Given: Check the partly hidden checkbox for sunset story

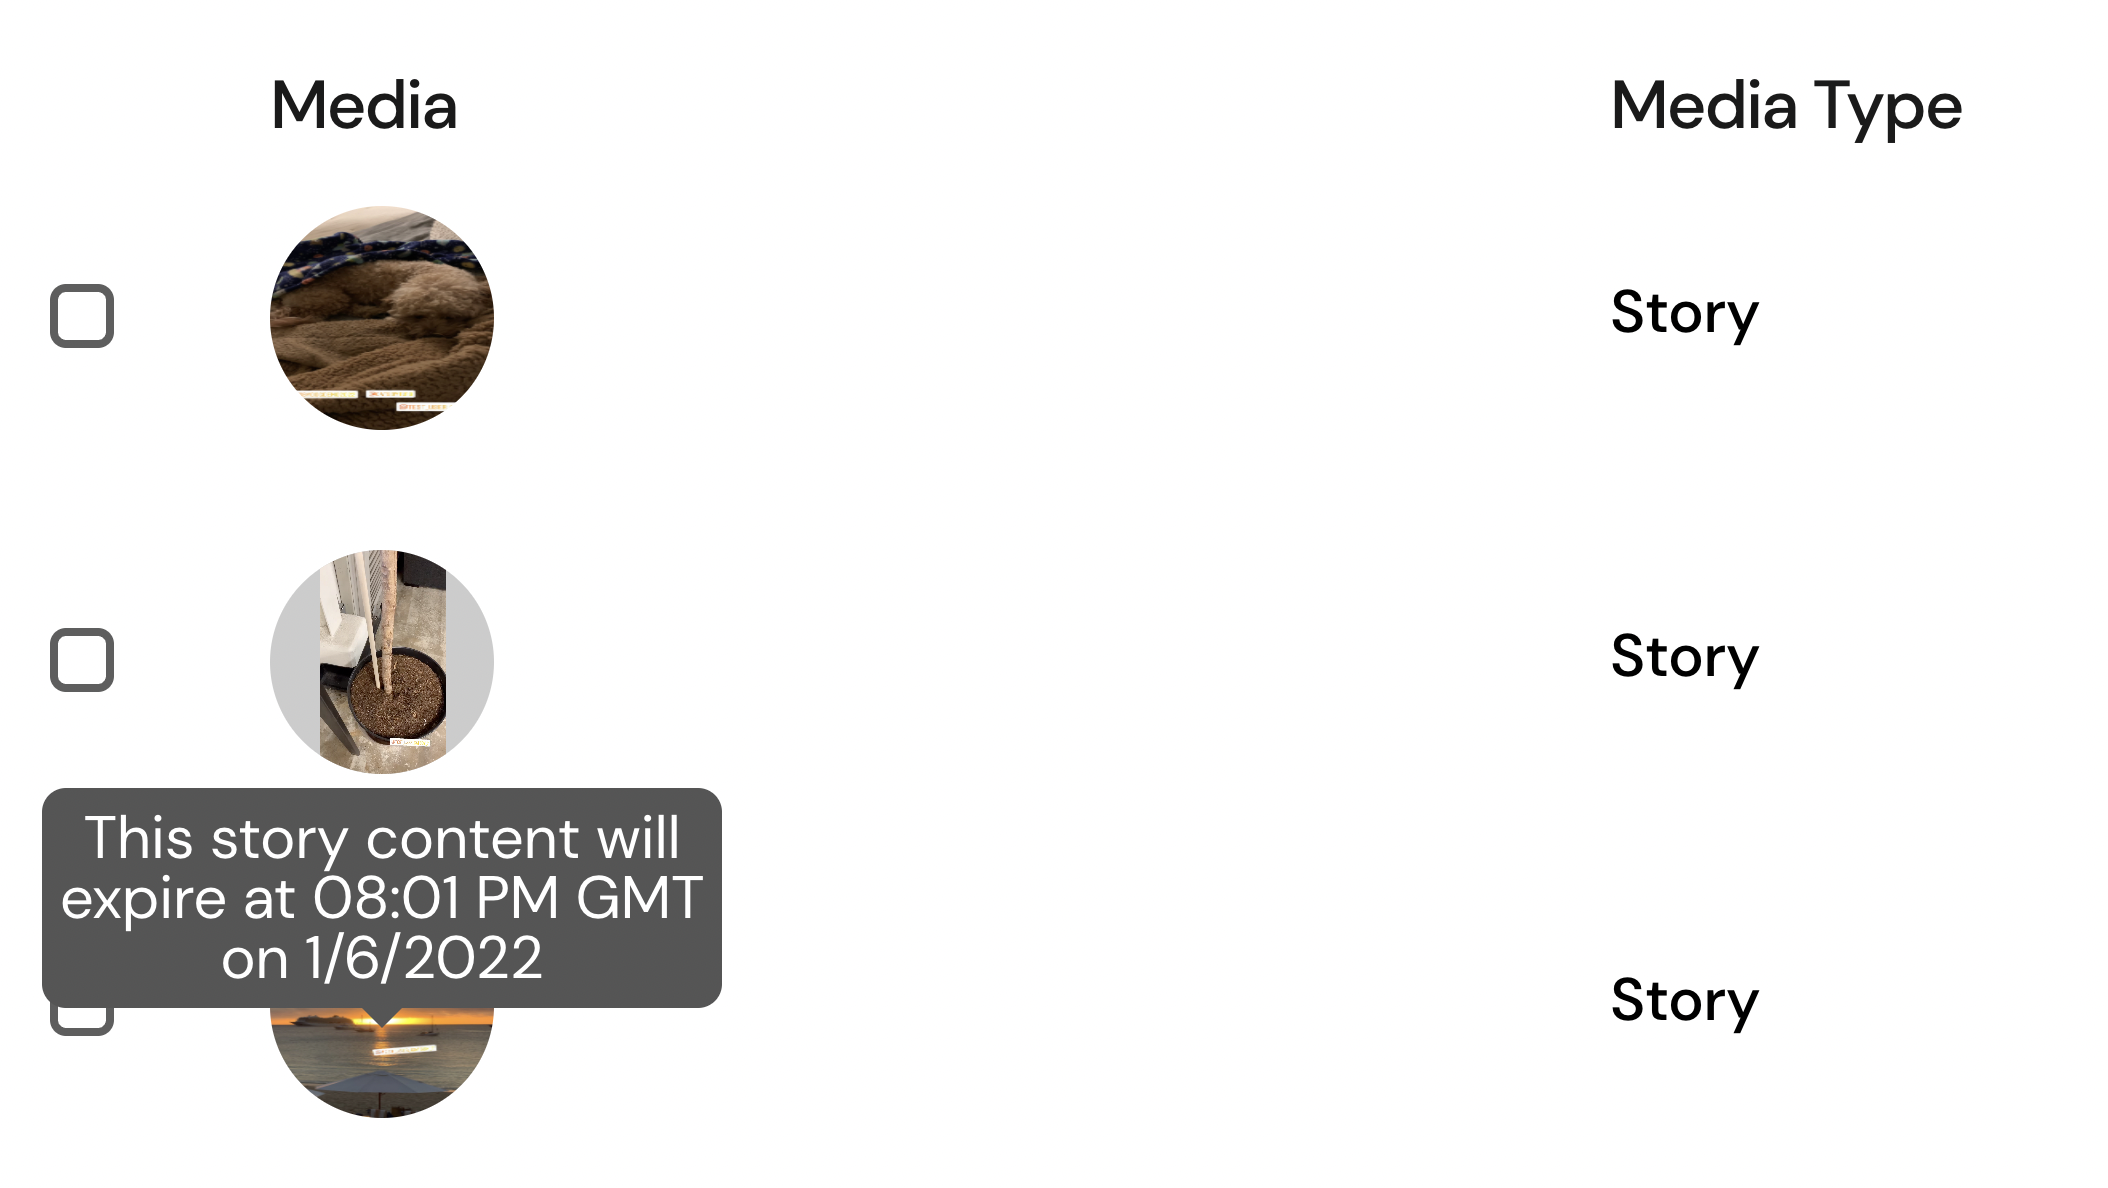Looking at the screenshot, I should pyautogui.click(x=82, y=1021).
